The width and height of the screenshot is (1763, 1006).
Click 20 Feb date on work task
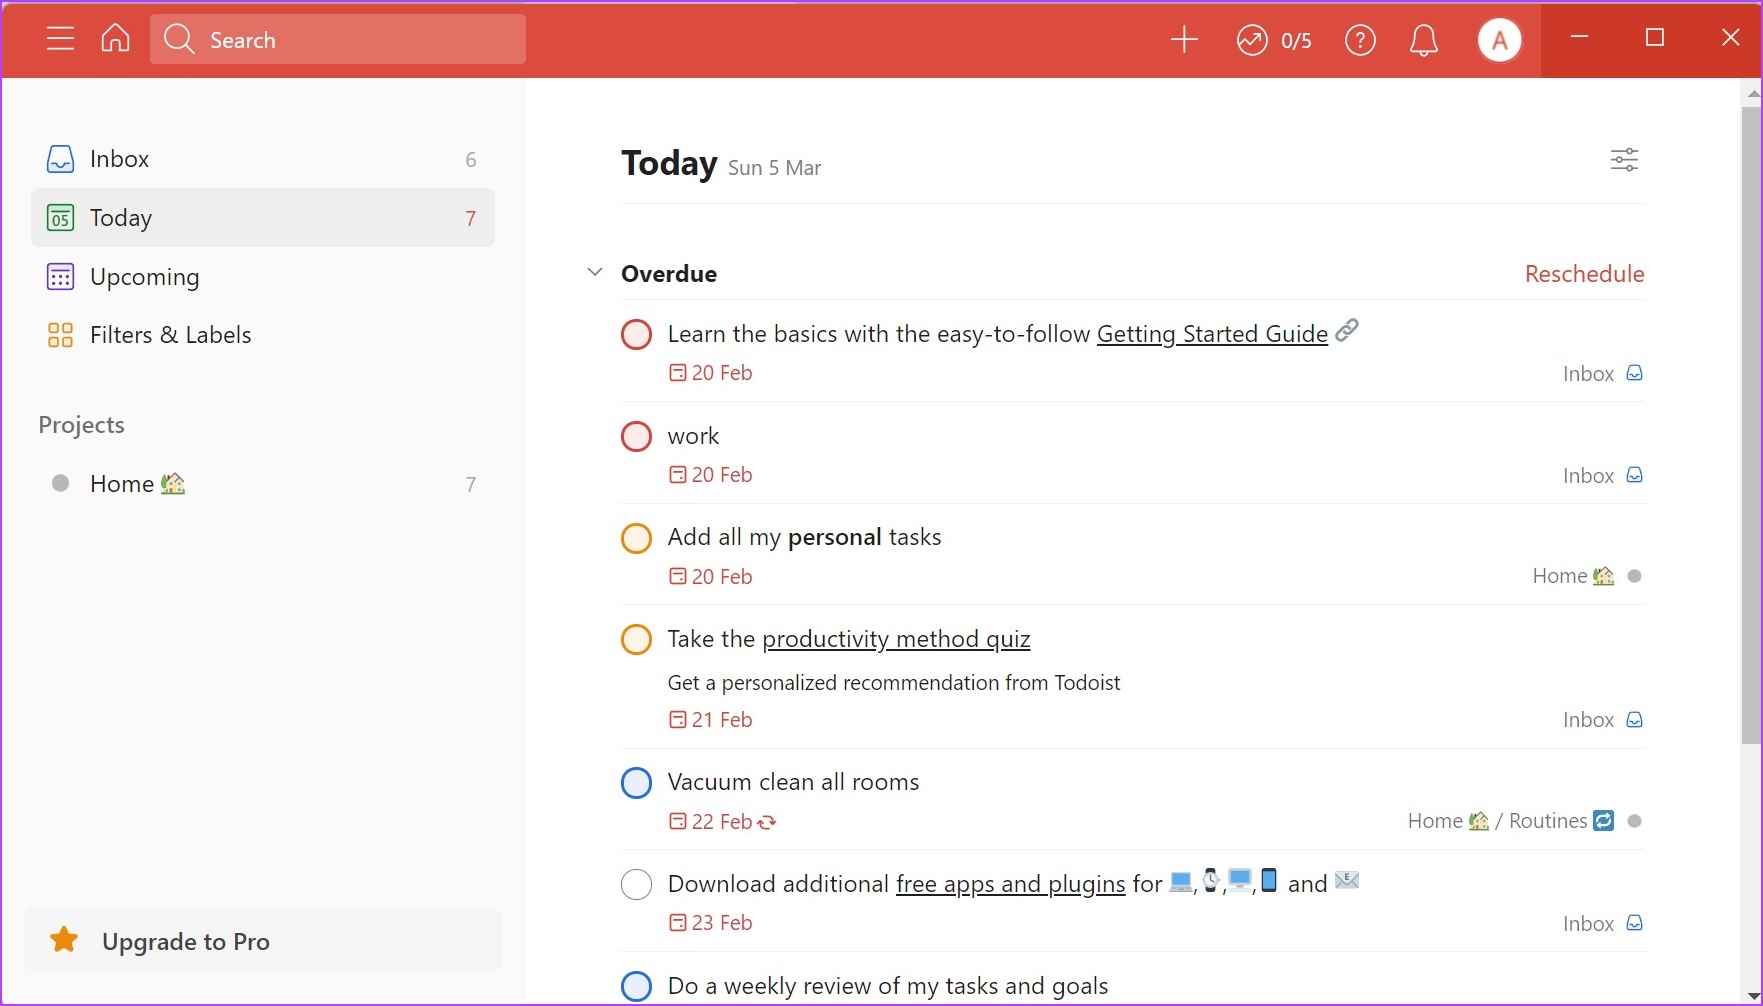710,475
